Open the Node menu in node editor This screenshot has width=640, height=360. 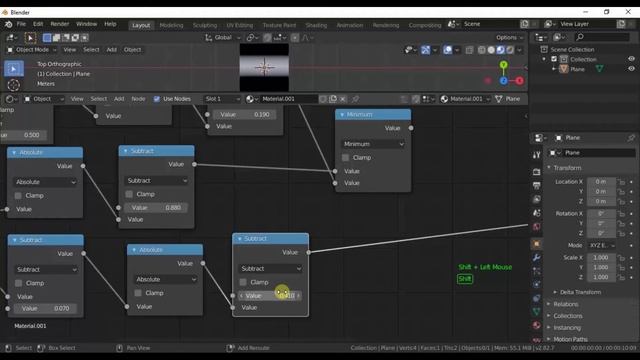(x=138, y=99)
